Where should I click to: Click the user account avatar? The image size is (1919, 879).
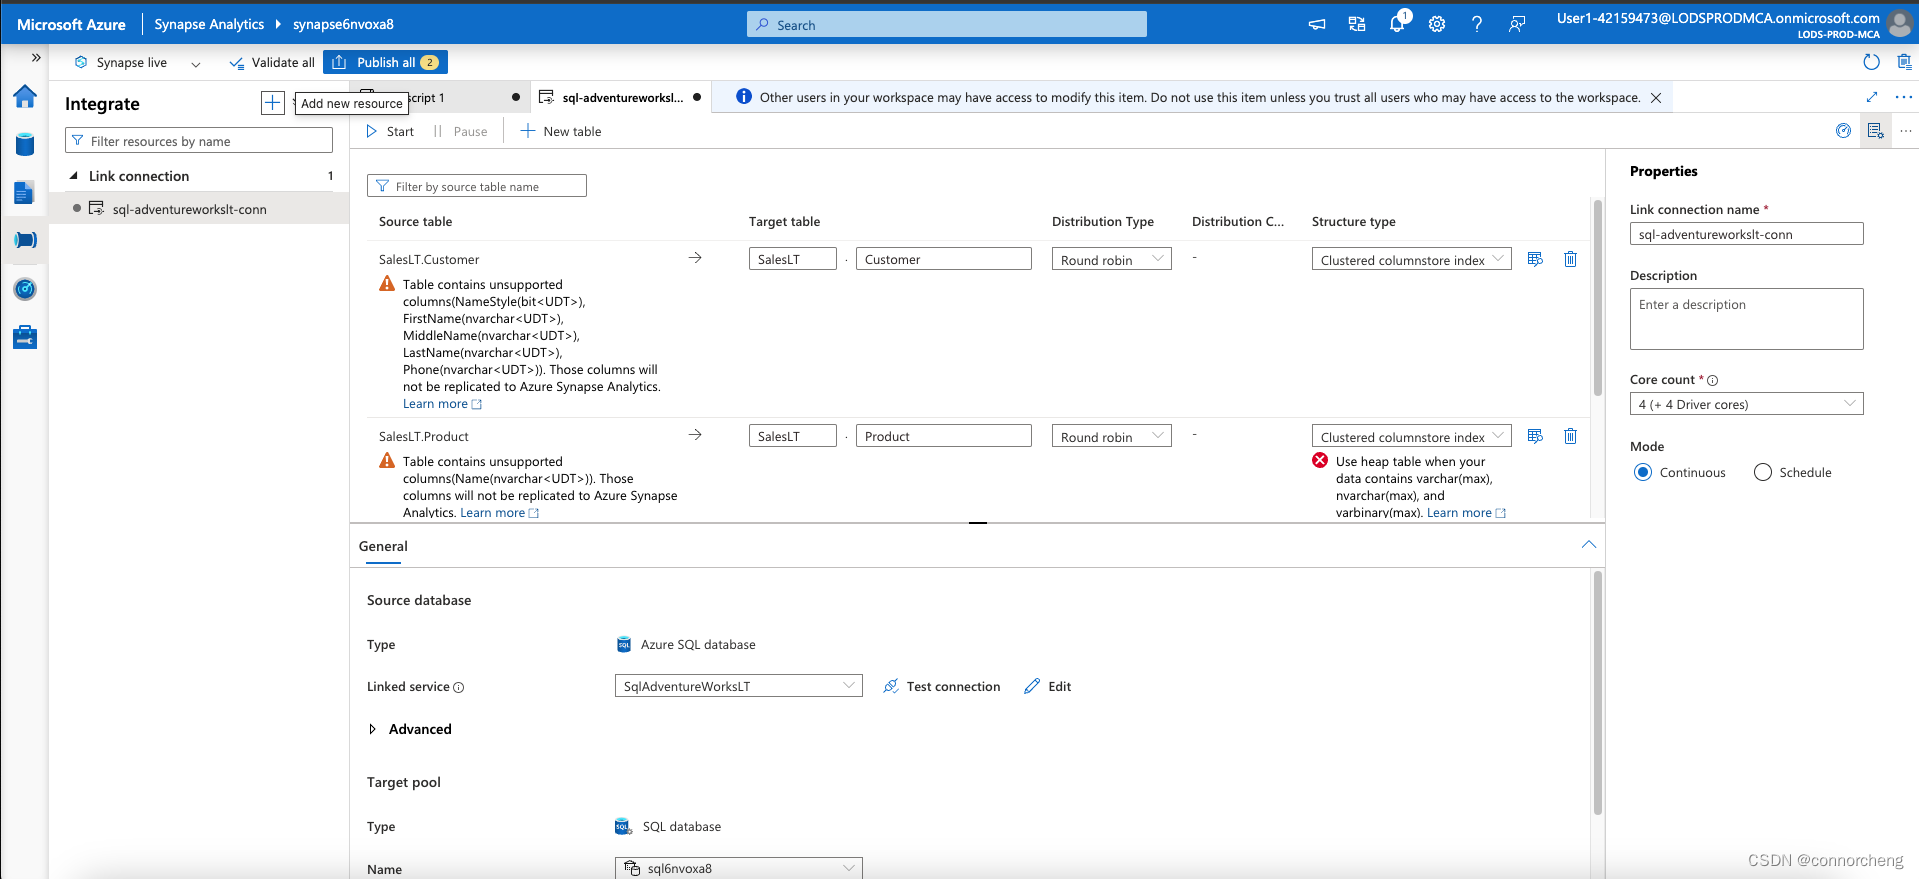(1900, 24)
